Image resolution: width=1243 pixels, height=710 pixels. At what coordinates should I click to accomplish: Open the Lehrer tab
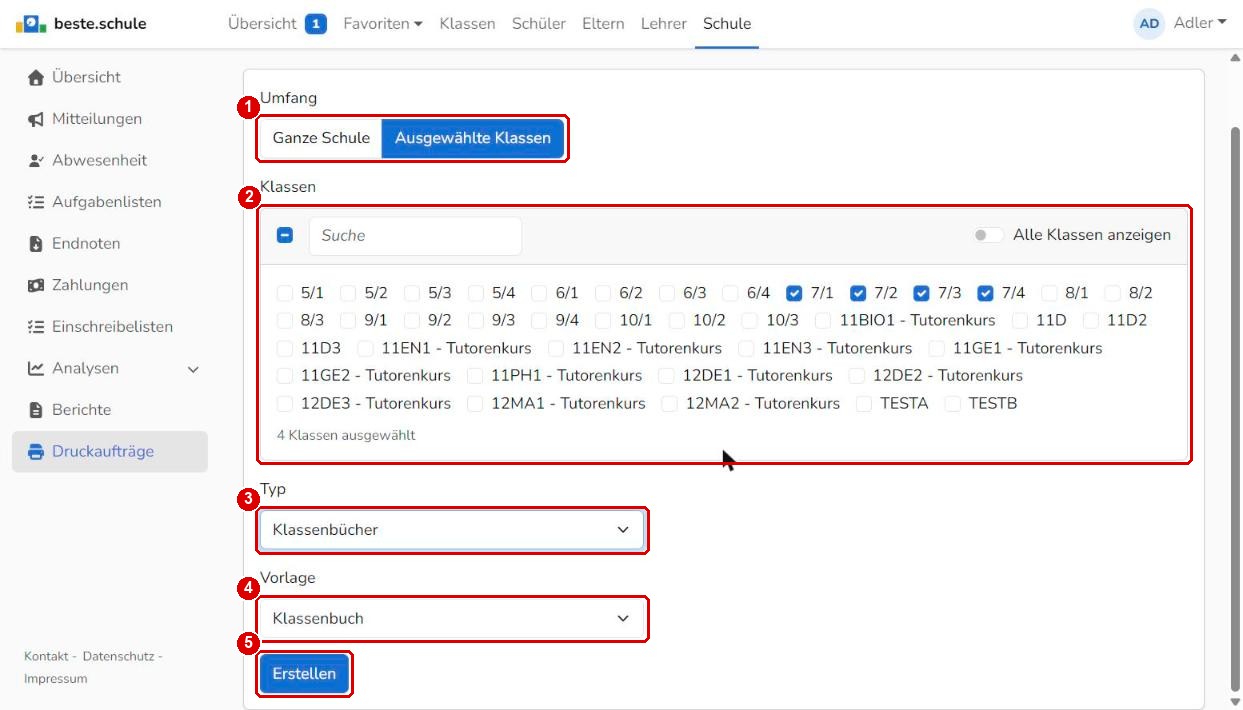[x=664, y=24]
